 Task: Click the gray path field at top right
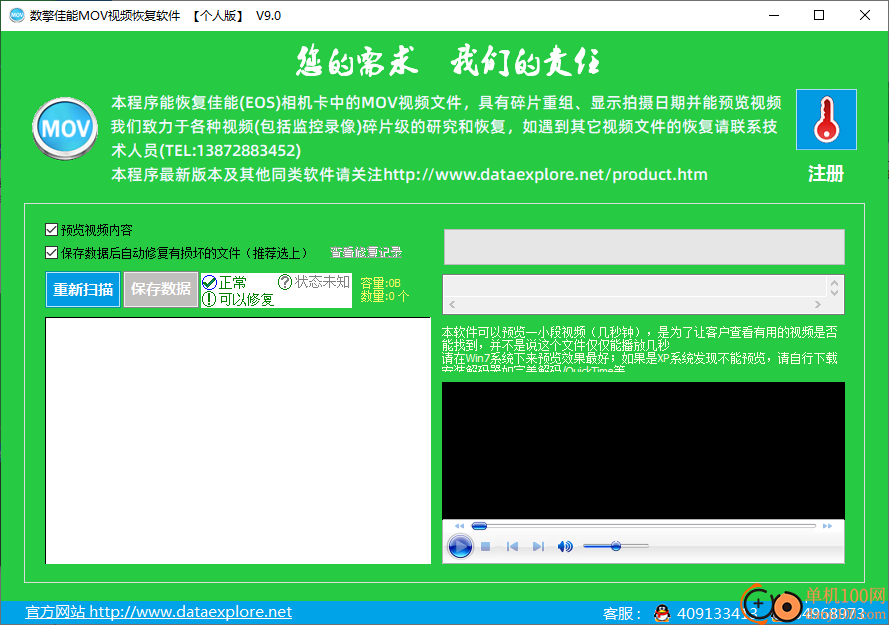pos(644,247)
